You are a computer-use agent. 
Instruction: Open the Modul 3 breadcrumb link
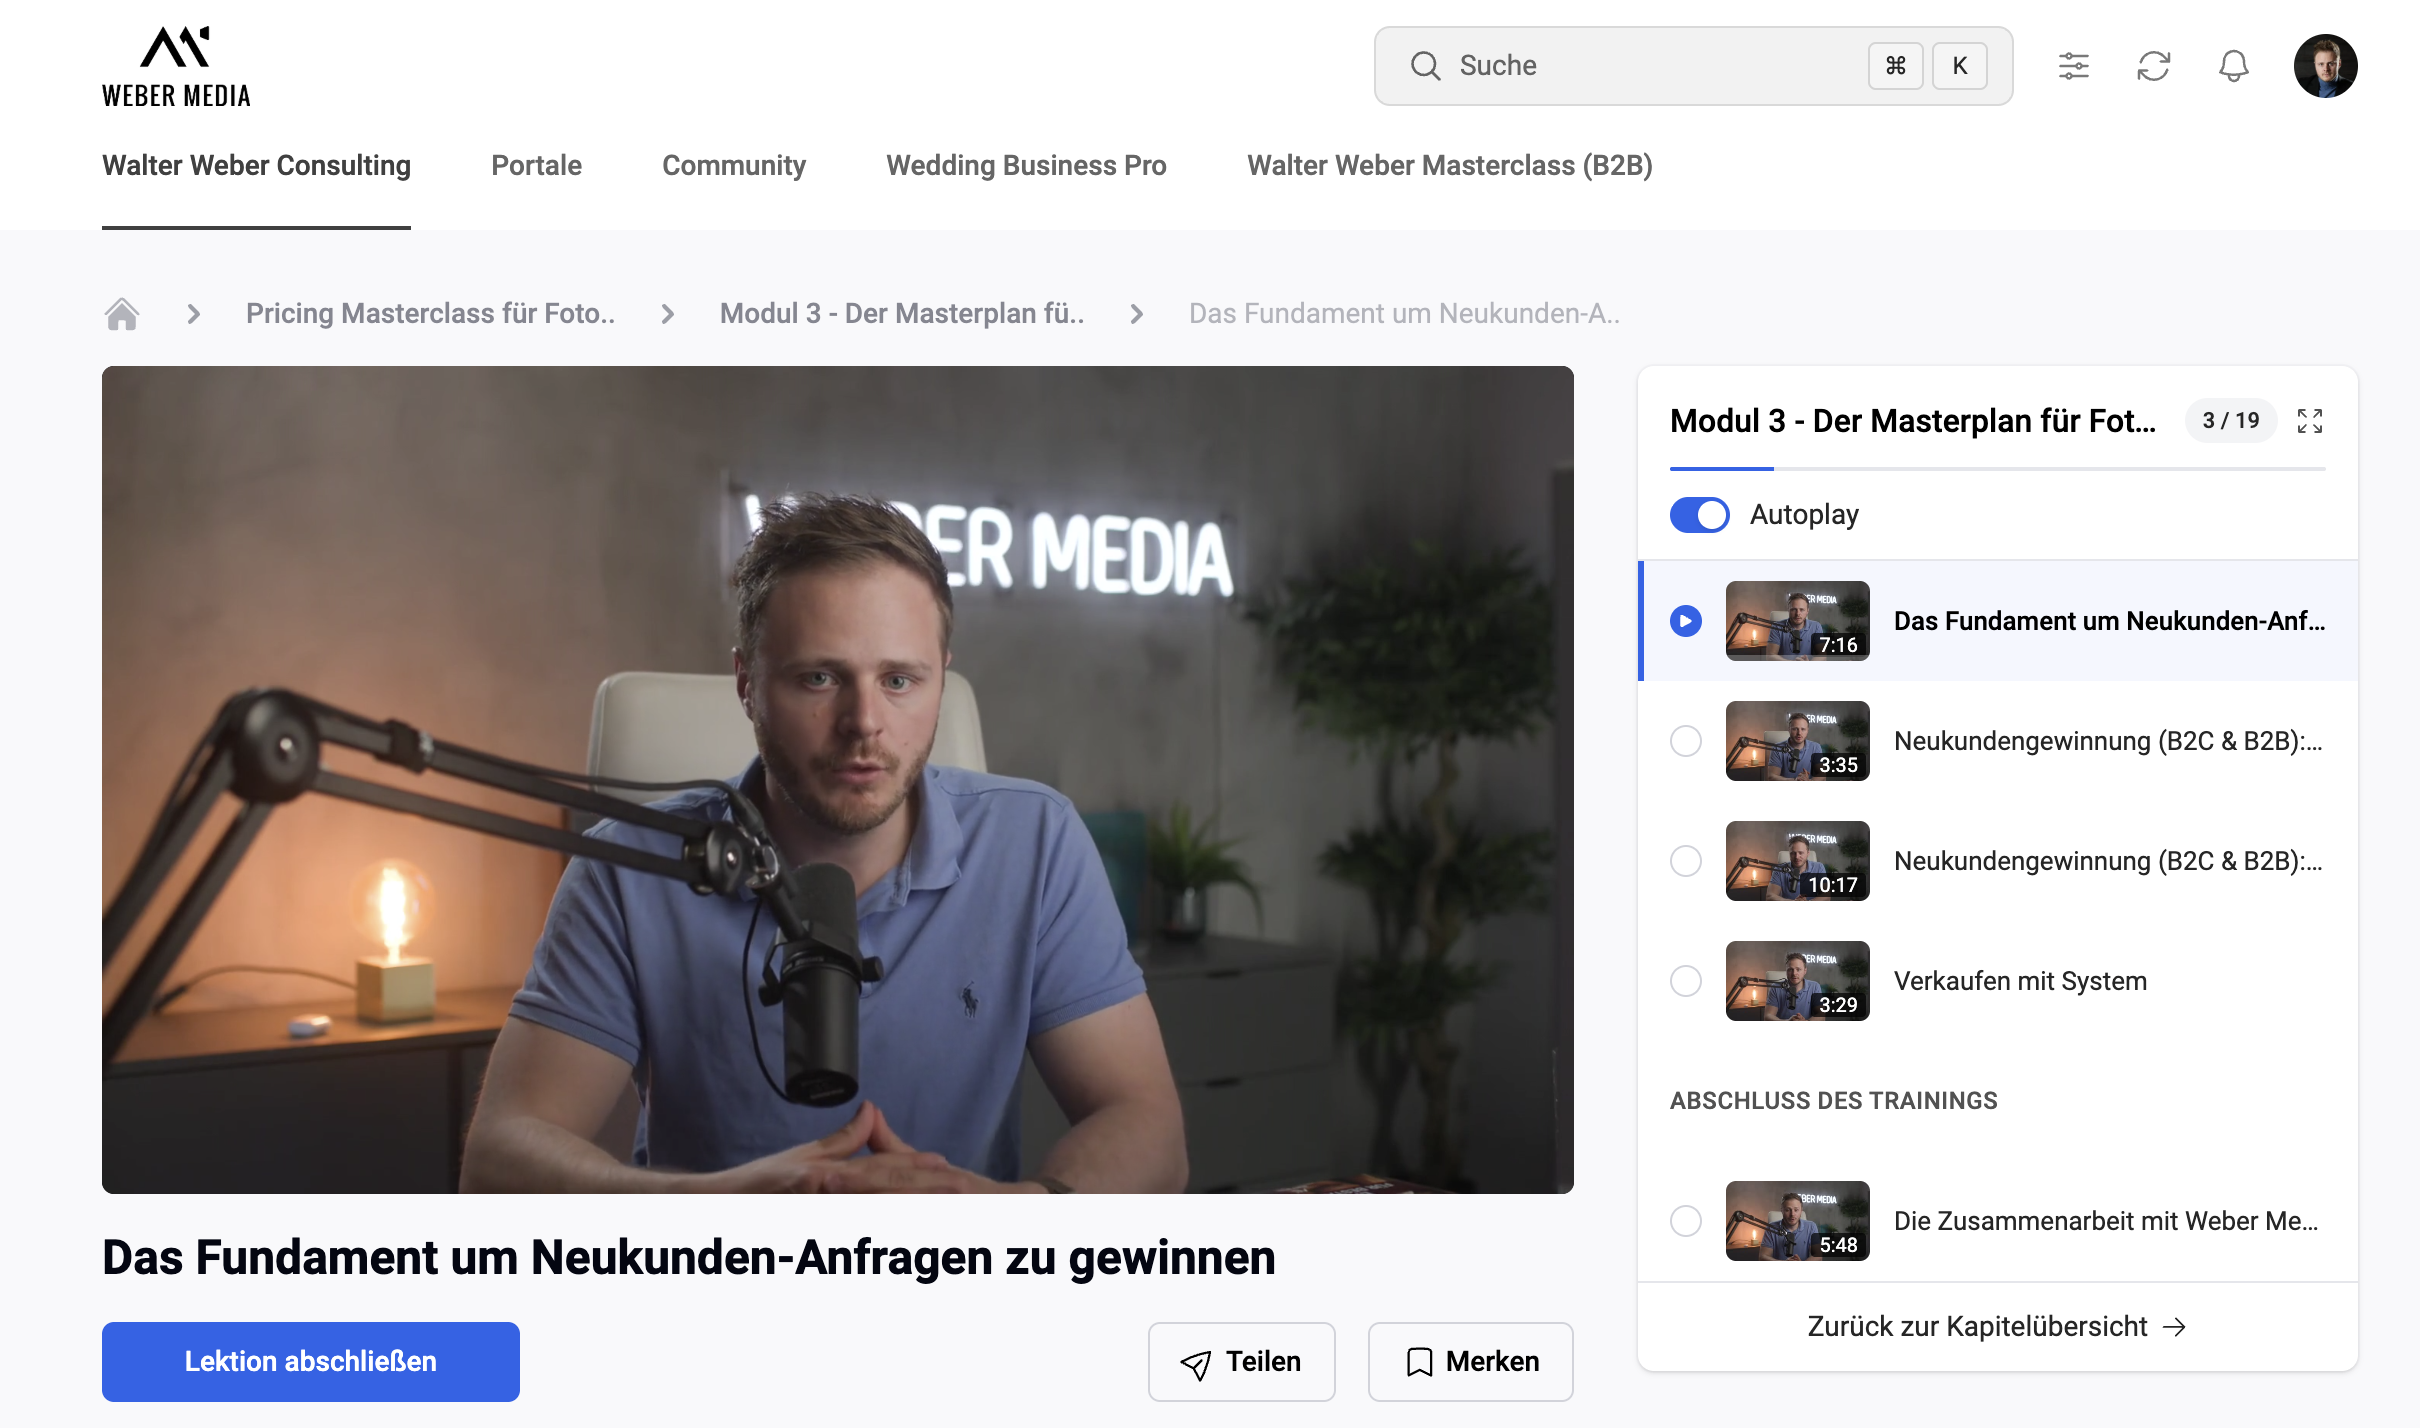point(902,314)
